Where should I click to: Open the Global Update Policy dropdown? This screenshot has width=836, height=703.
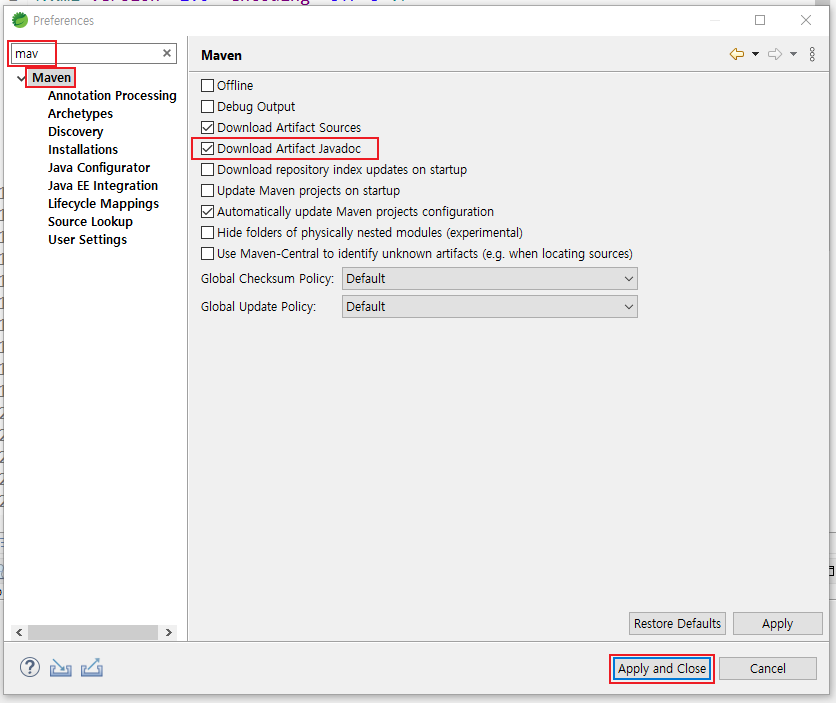pos(489,306)
